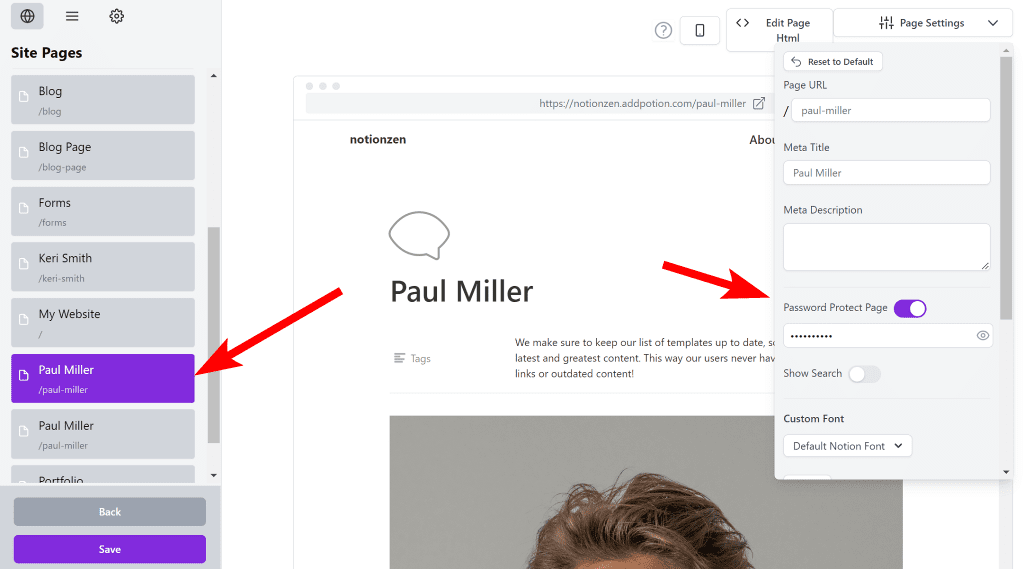1024x569 pixels.
Task: Select the My Website page
Action: 103,323
